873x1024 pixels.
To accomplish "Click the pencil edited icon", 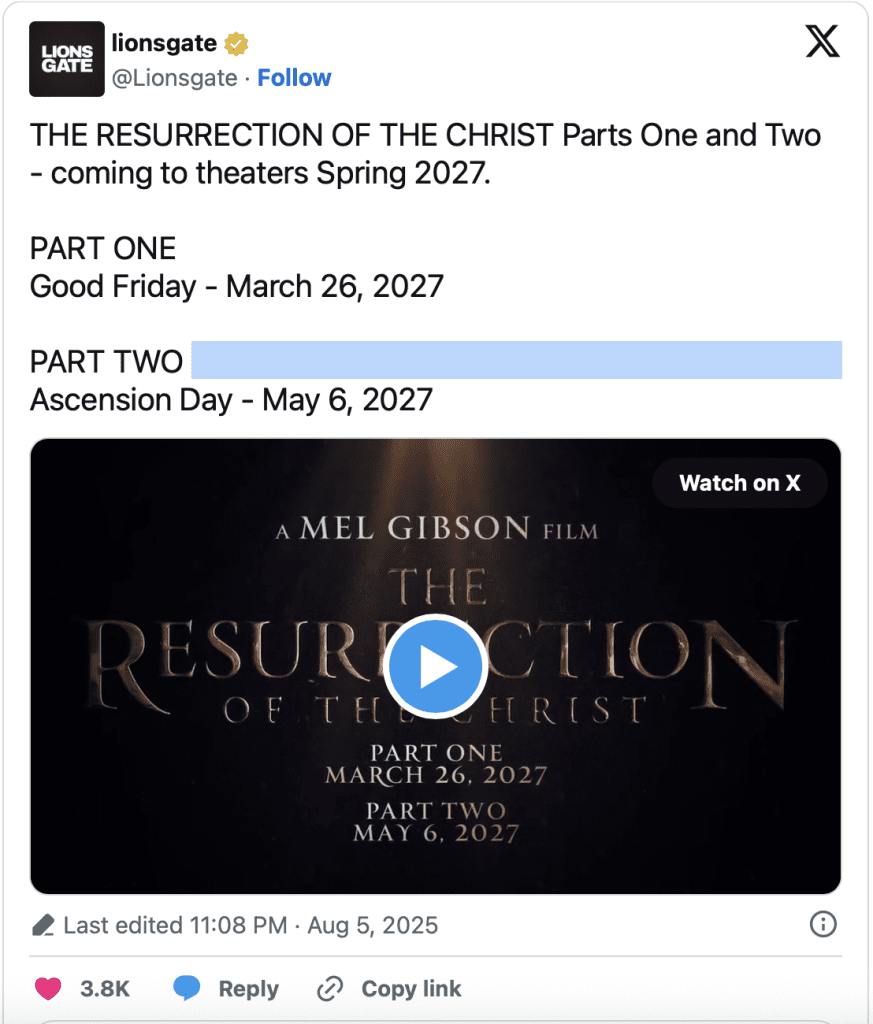I will (43, 925).
